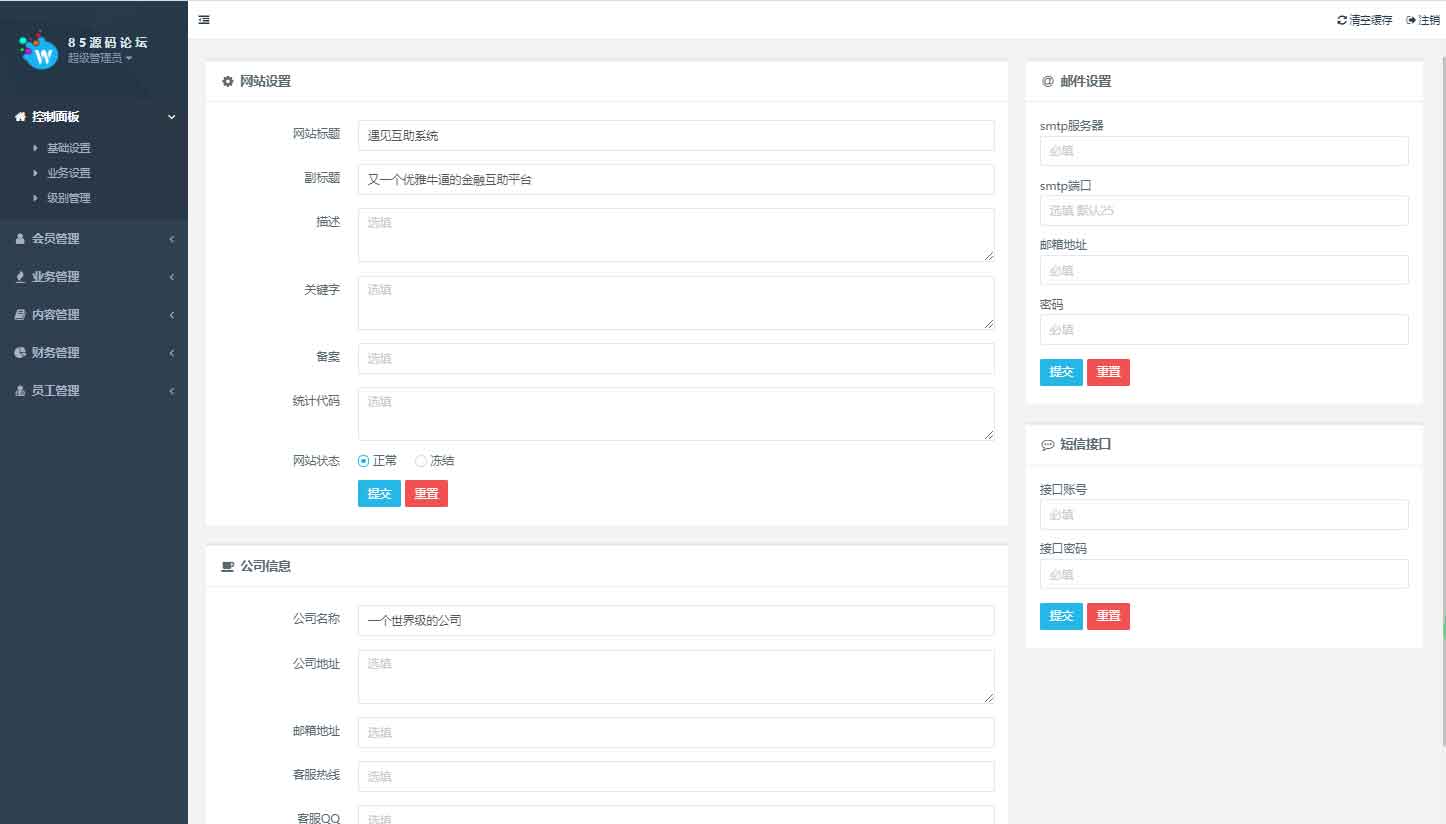The width and height of the screenshot is (1446, 824).
Task: Click the smtp服务器 input field
Action: coord(1224,151)
